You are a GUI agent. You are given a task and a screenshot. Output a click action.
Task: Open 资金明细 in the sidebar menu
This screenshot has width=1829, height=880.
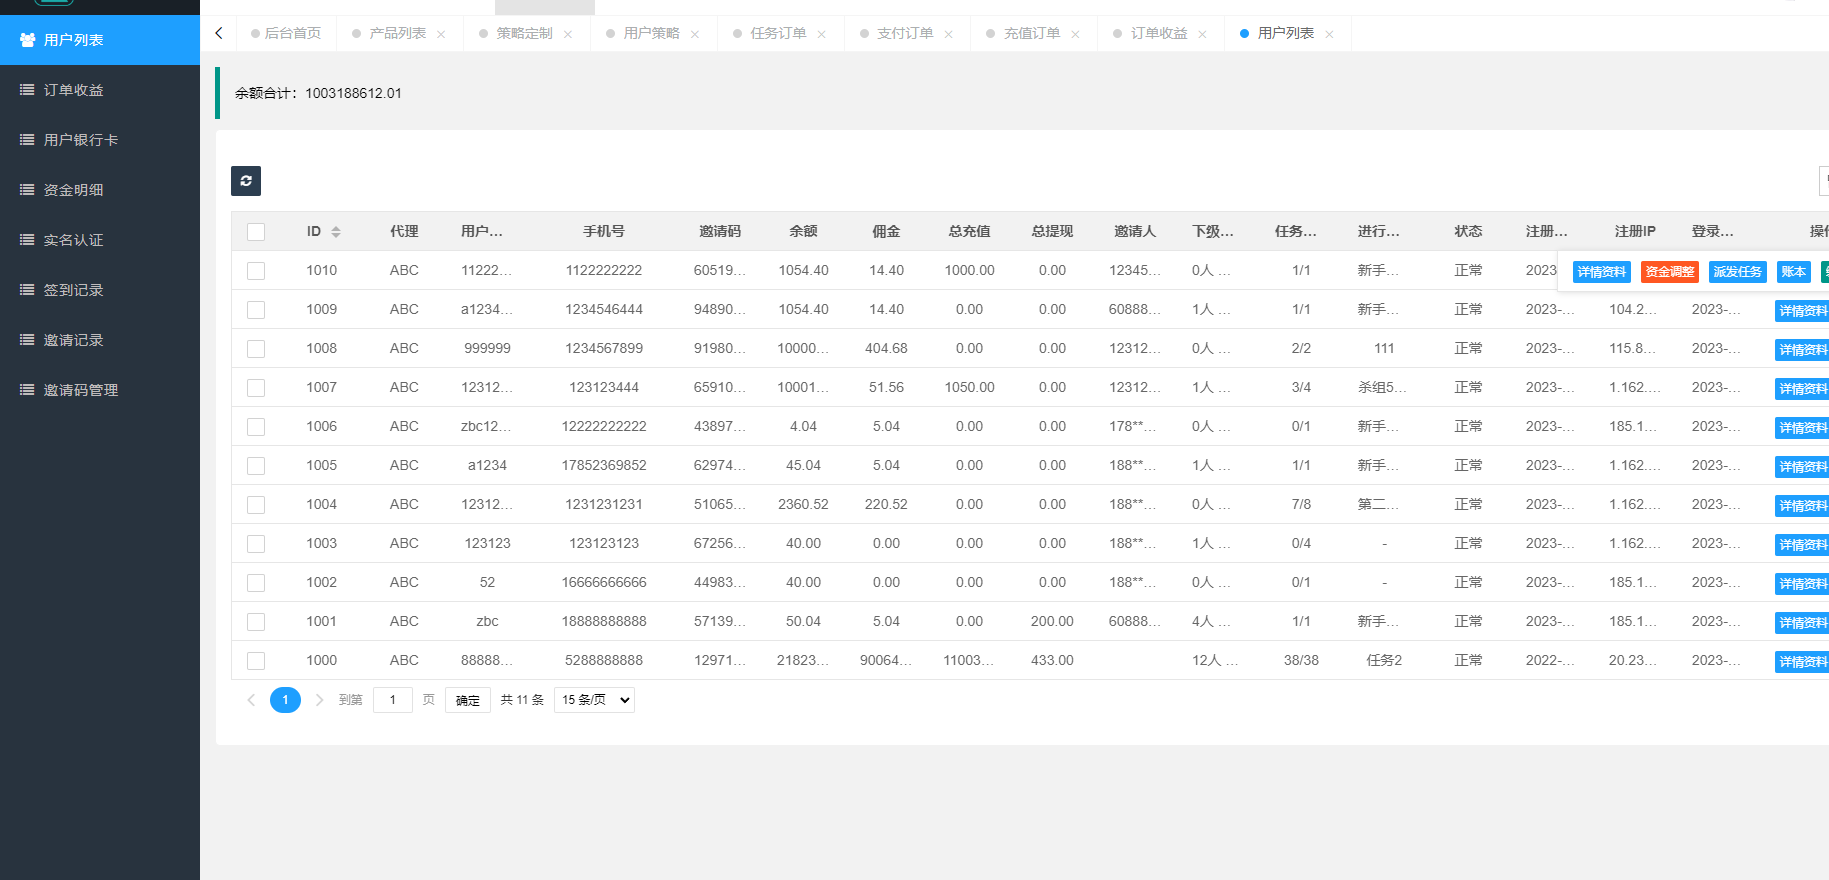click(100, 190)
